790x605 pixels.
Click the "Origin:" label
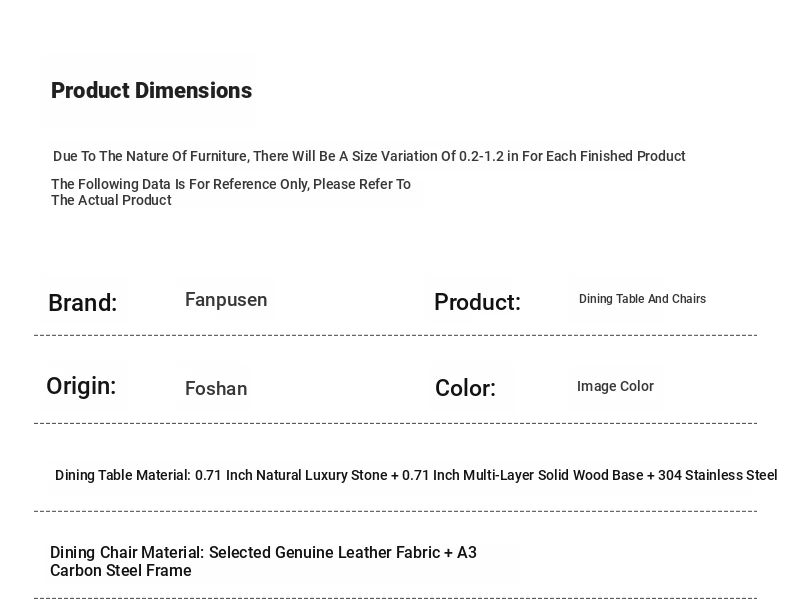pyautogui.click(x=81, y=387)
